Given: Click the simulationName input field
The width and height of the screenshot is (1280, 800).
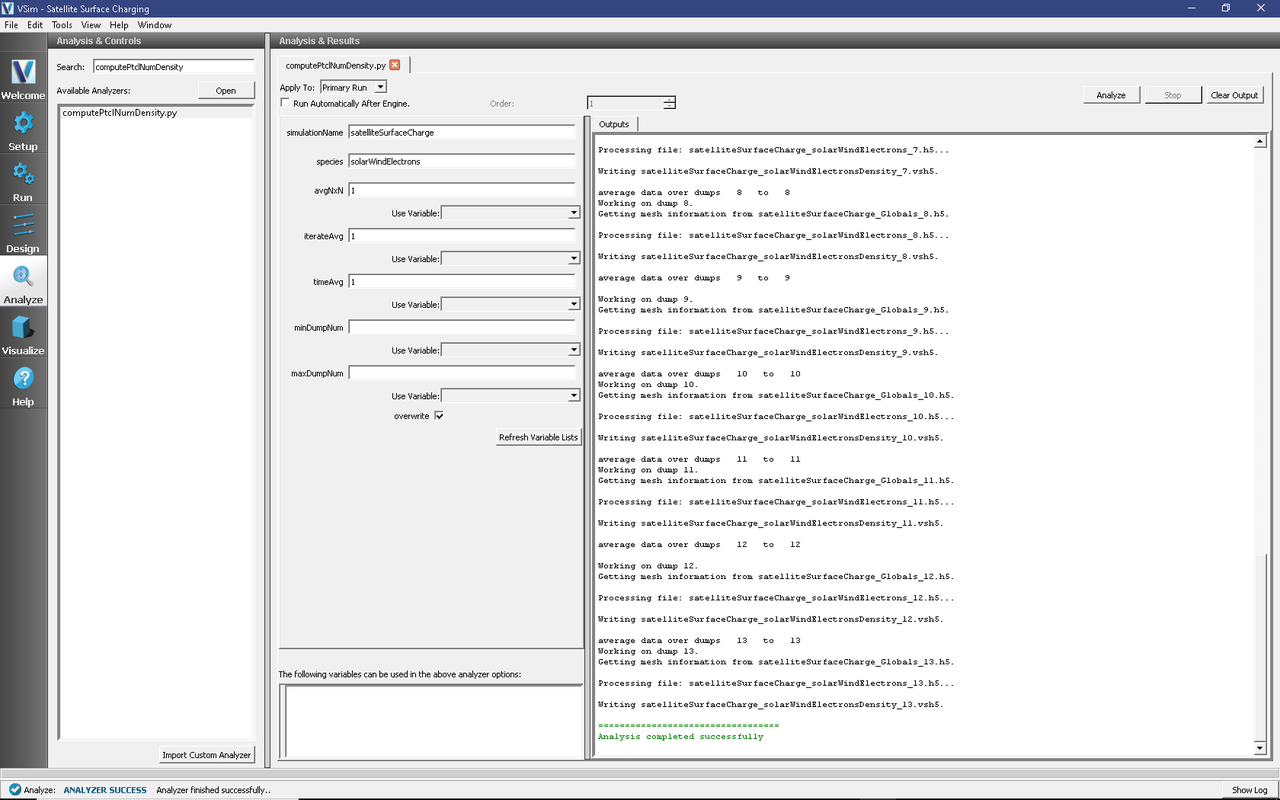Looking at the screenshot, I should click(461, 132).
